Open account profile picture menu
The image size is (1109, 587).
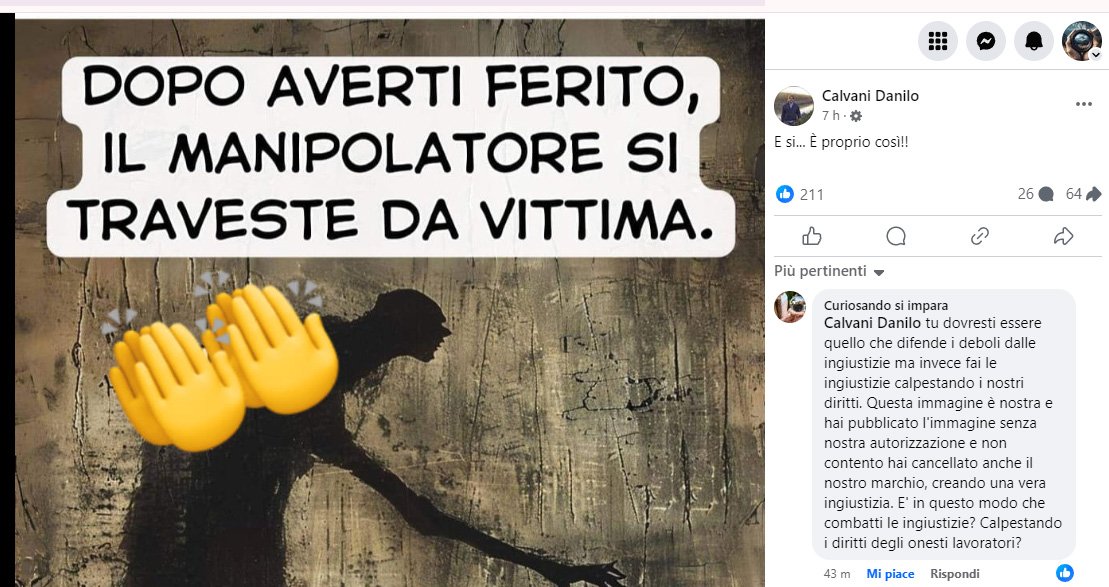[1081, 41]
